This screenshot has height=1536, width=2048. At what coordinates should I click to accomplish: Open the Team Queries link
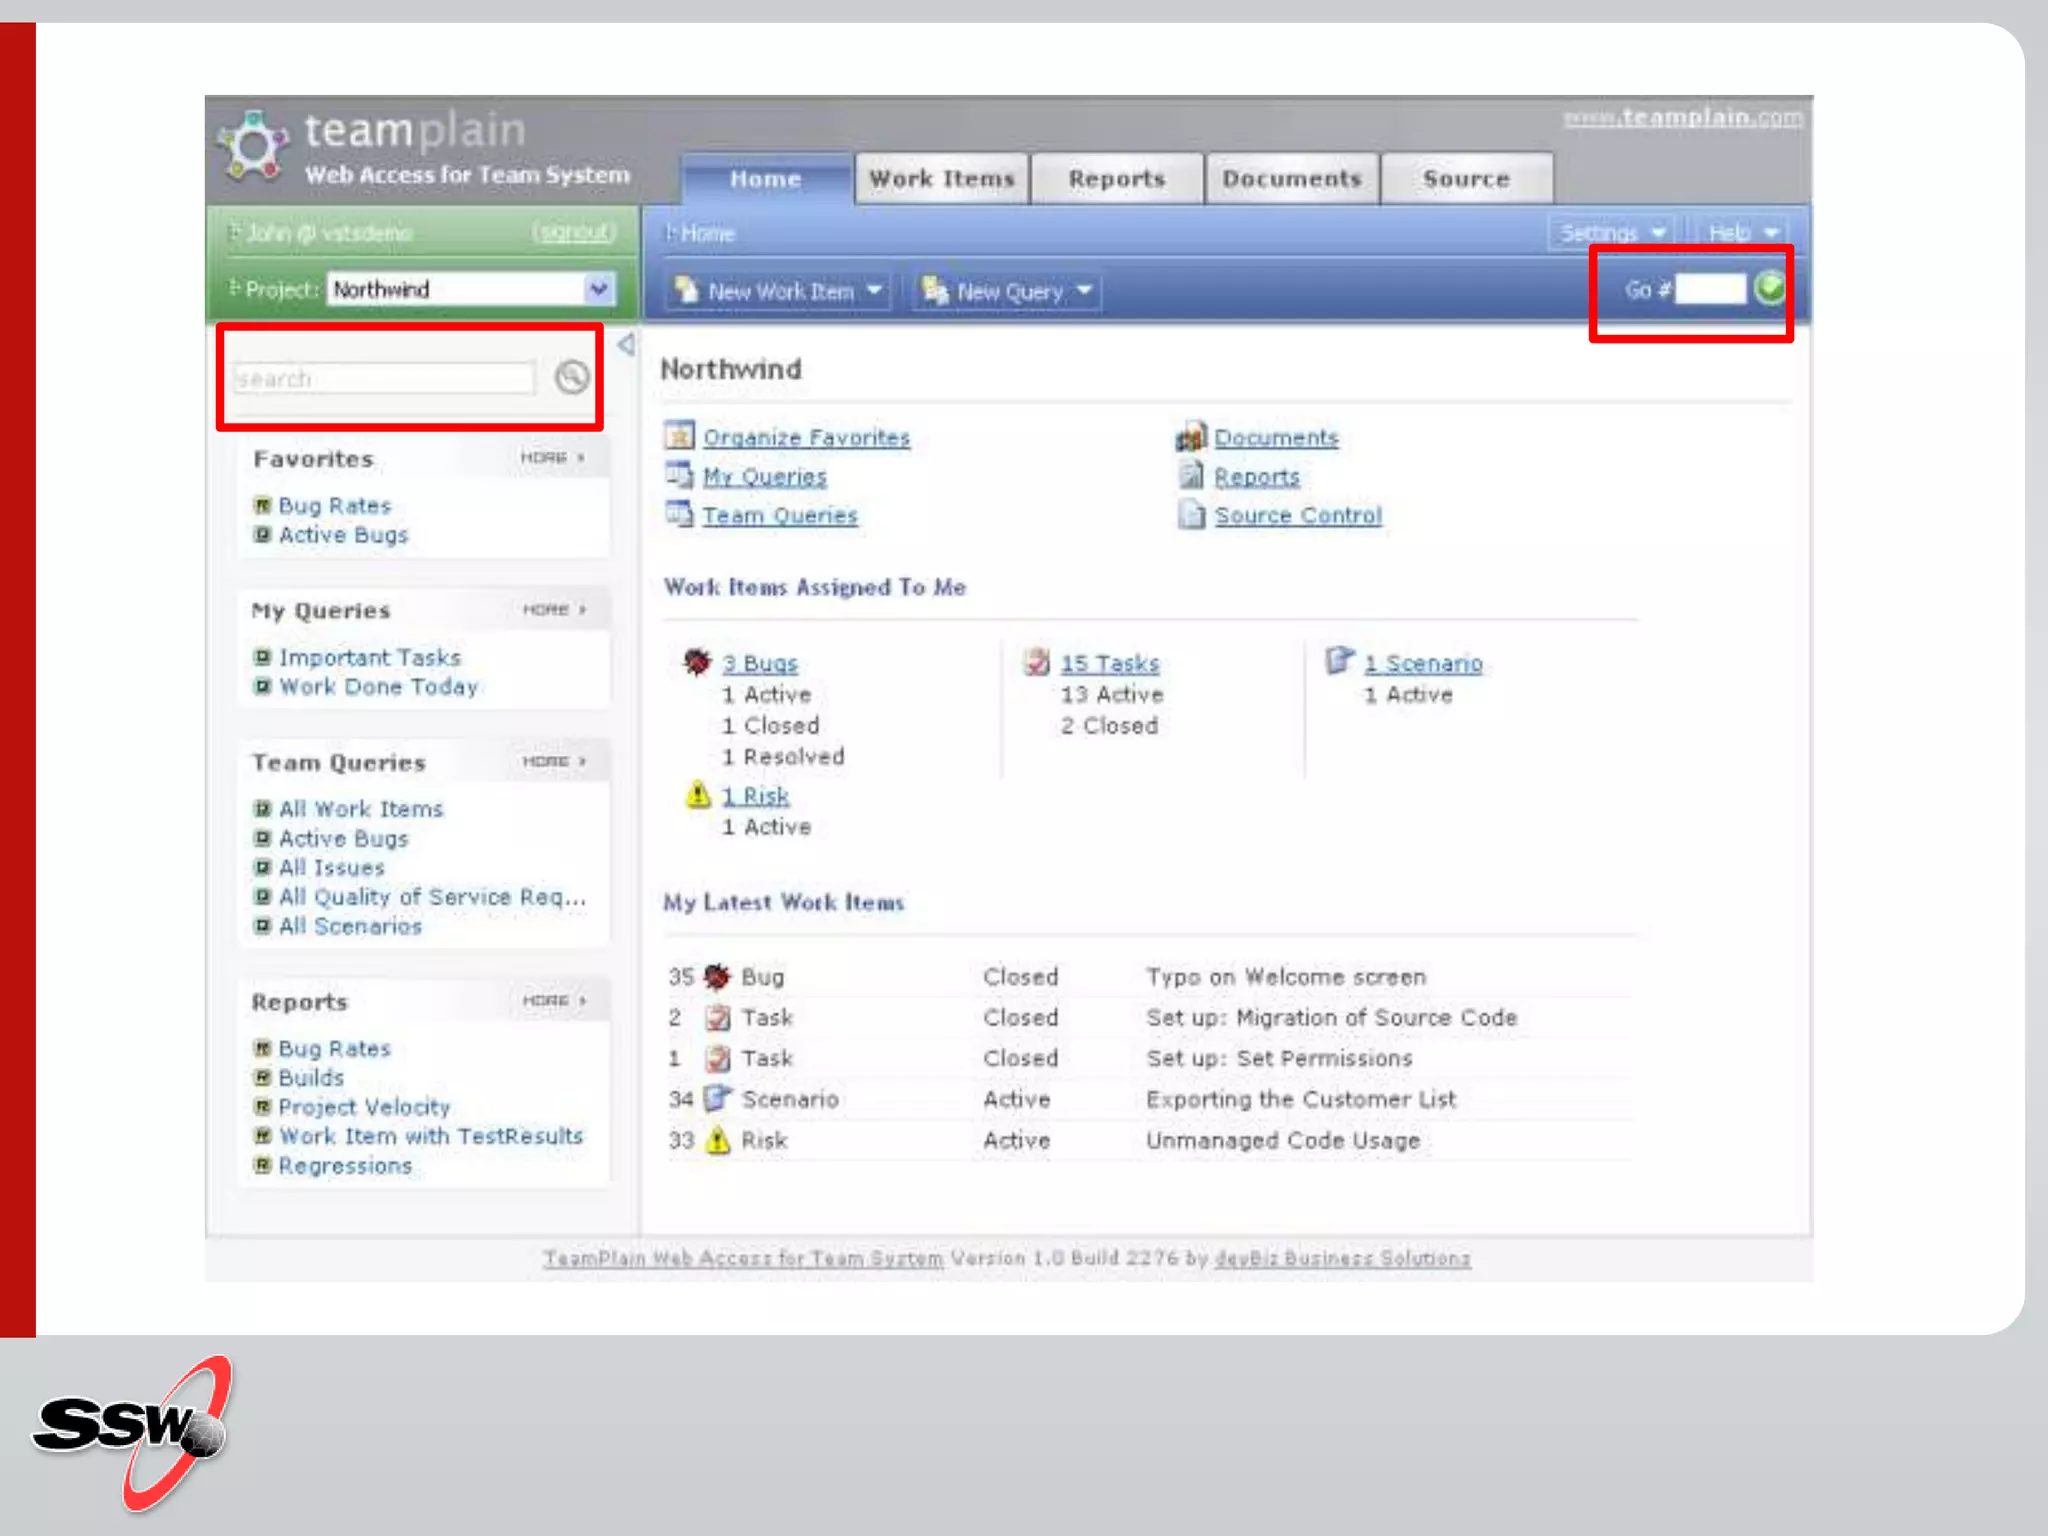[779, 516]
